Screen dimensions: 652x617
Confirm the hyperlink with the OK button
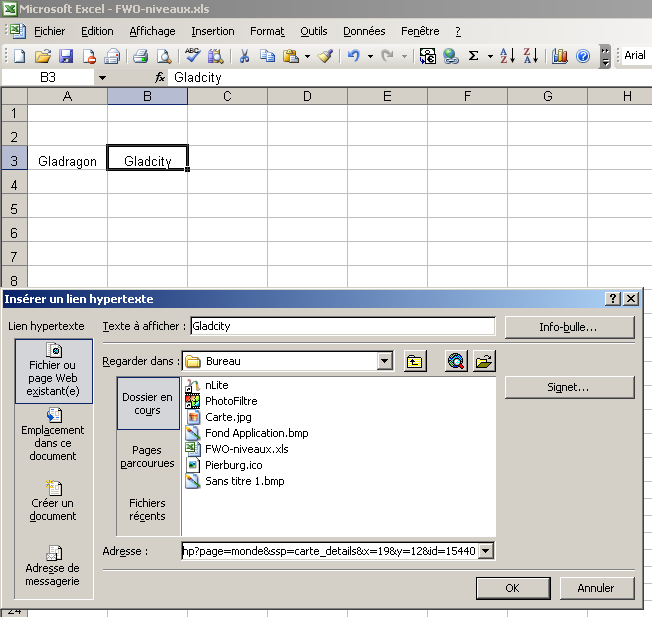(513, 588)
